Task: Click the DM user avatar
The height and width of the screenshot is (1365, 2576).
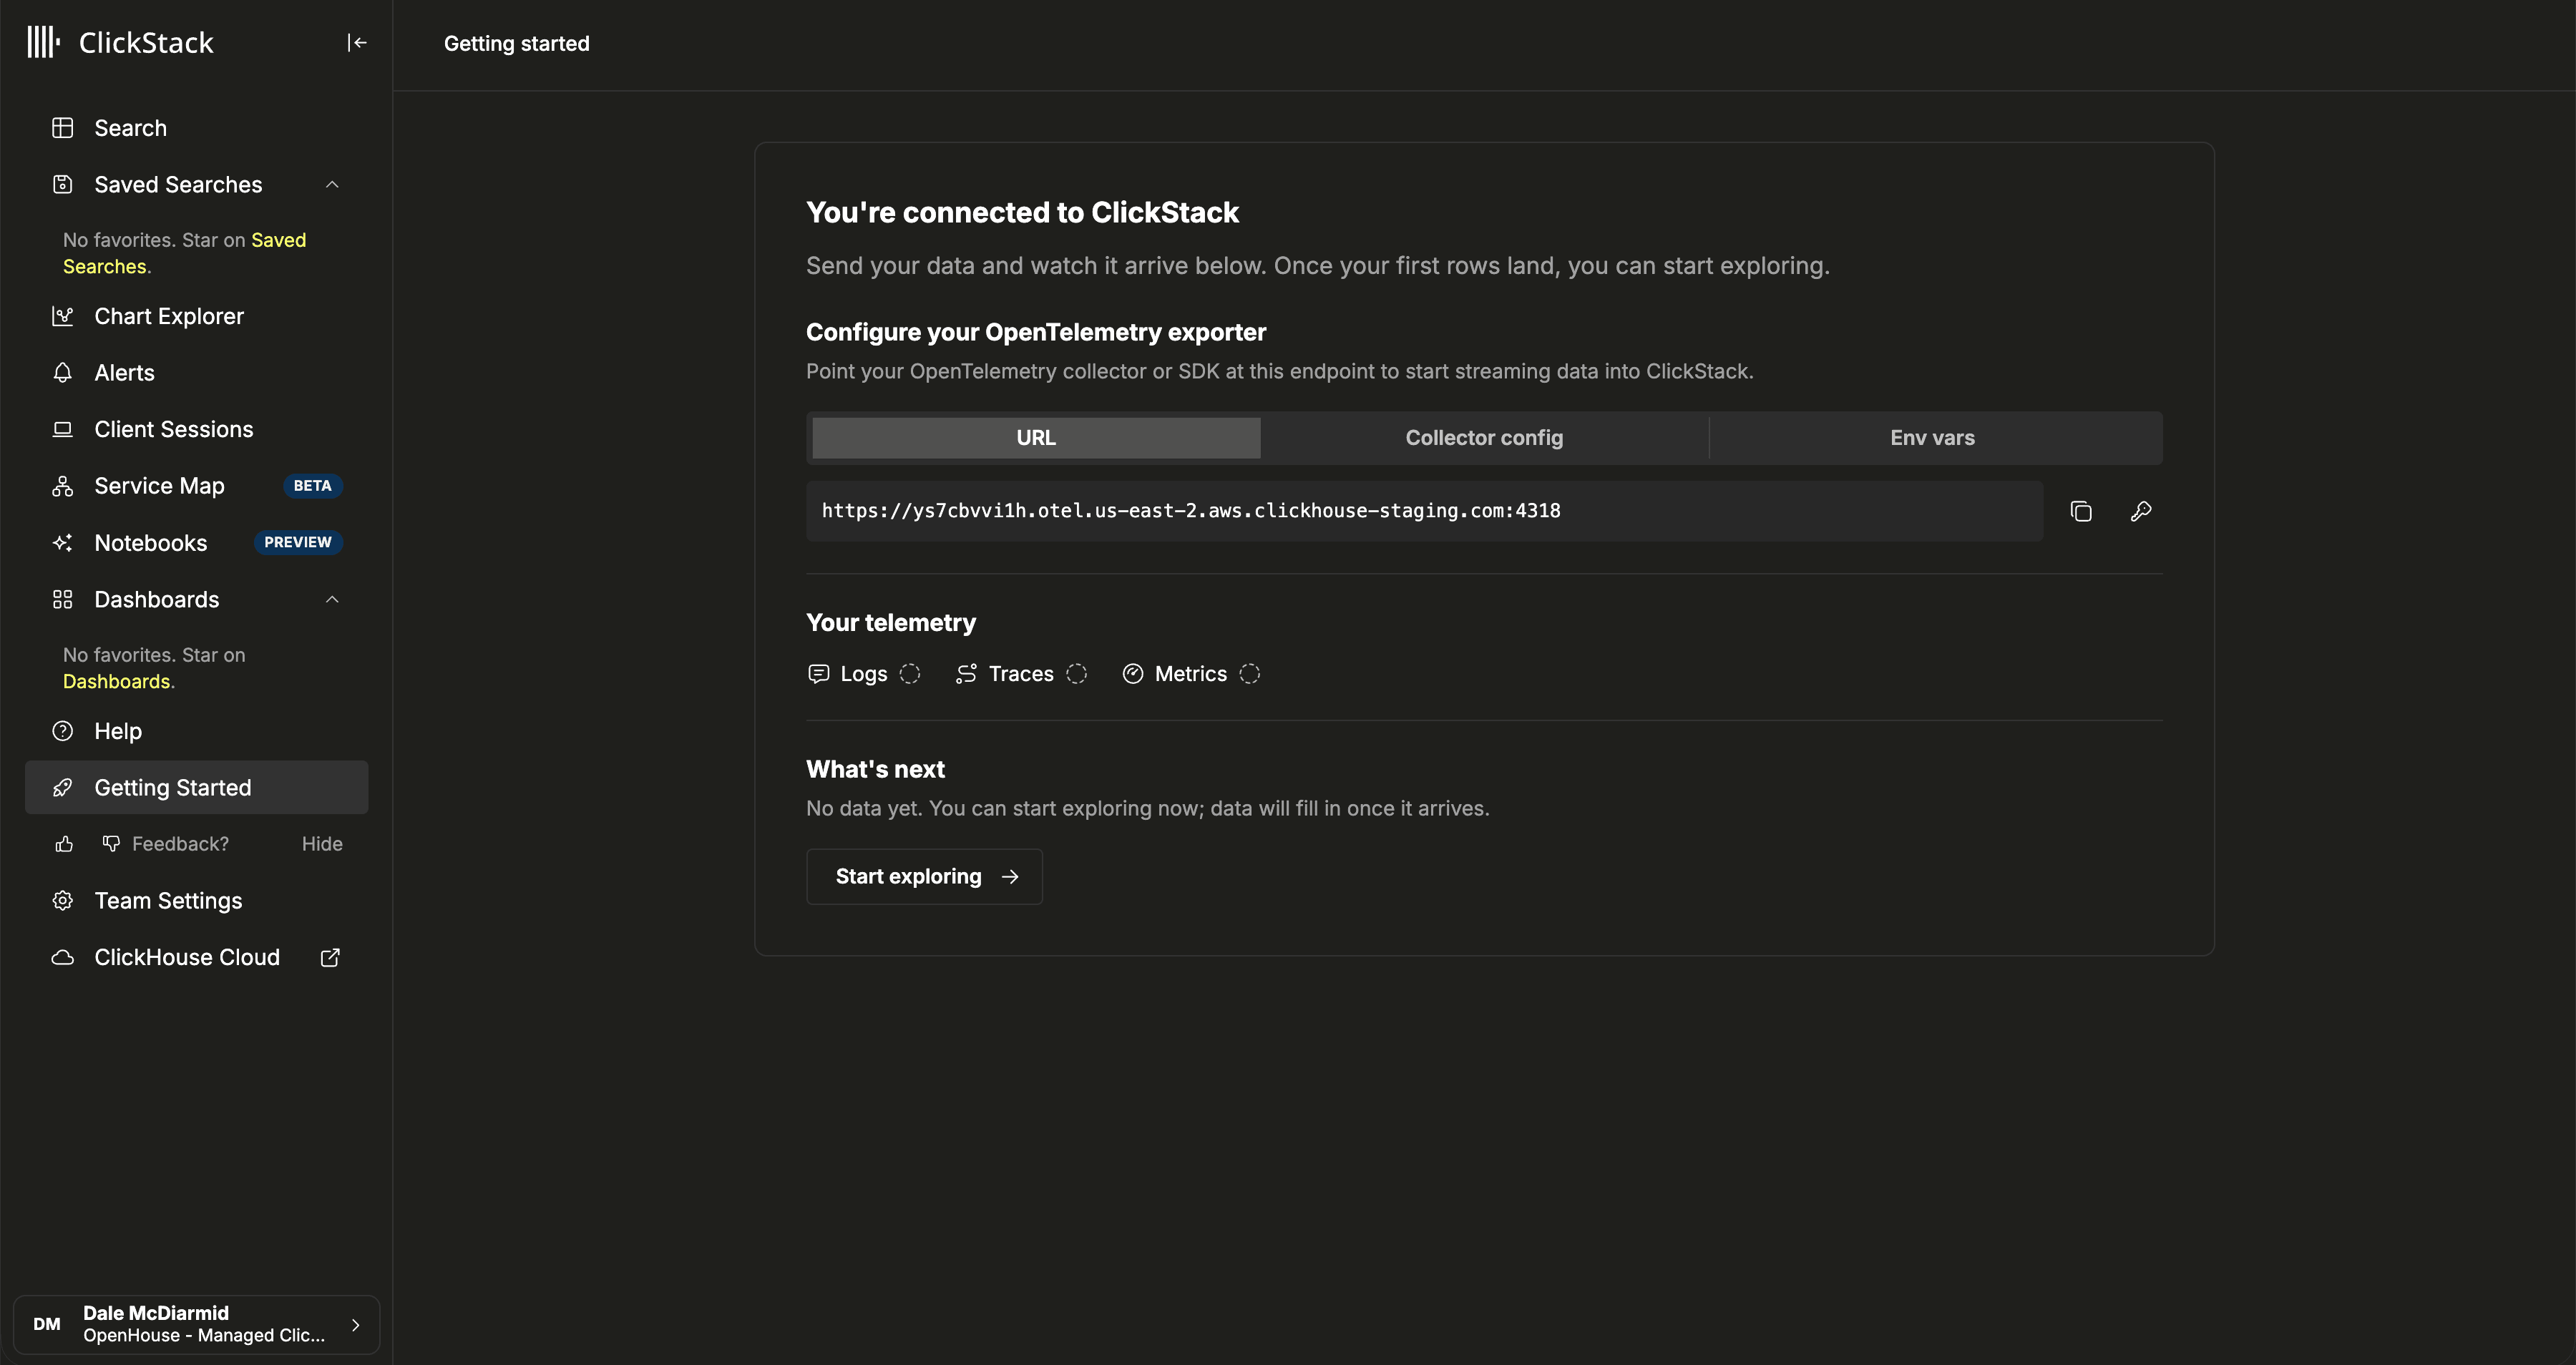Action: 47,1325
